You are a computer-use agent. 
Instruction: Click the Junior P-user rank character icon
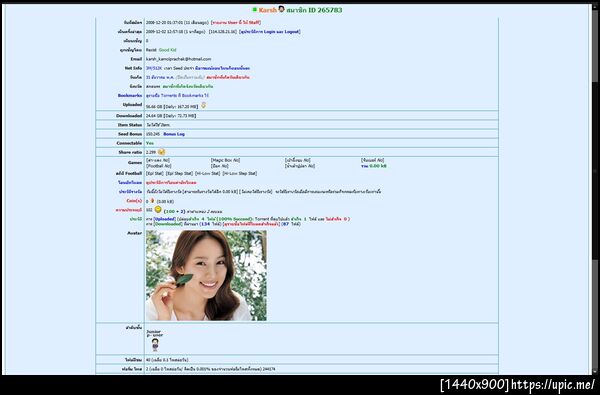pos(155,344)
